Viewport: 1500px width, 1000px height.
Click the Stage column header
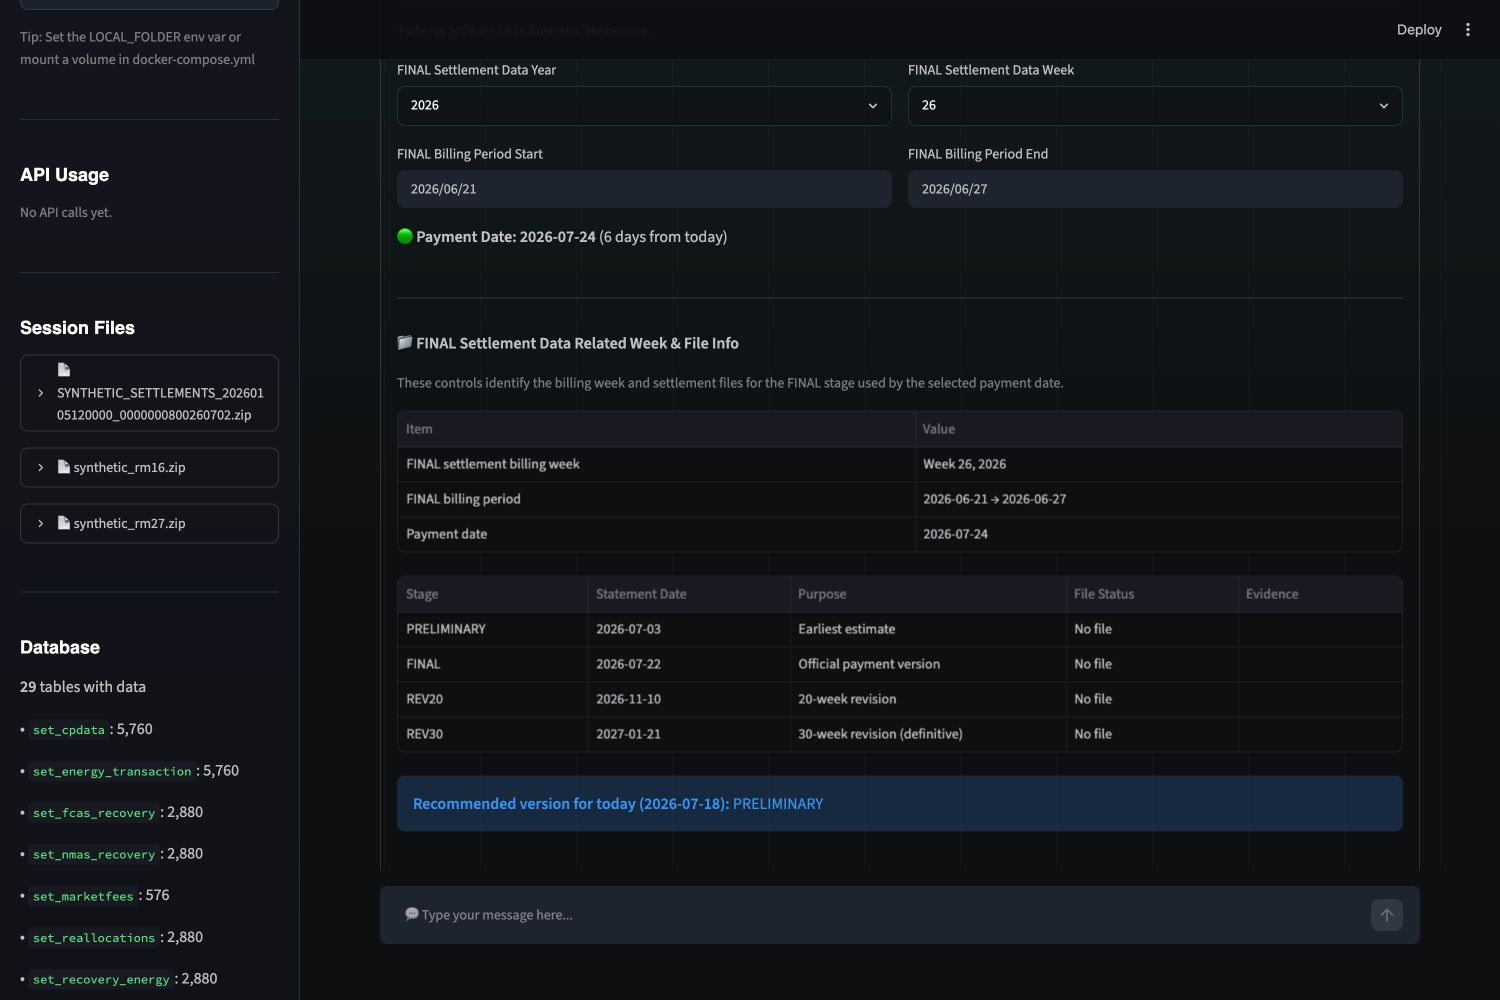[x=493, y=594]
